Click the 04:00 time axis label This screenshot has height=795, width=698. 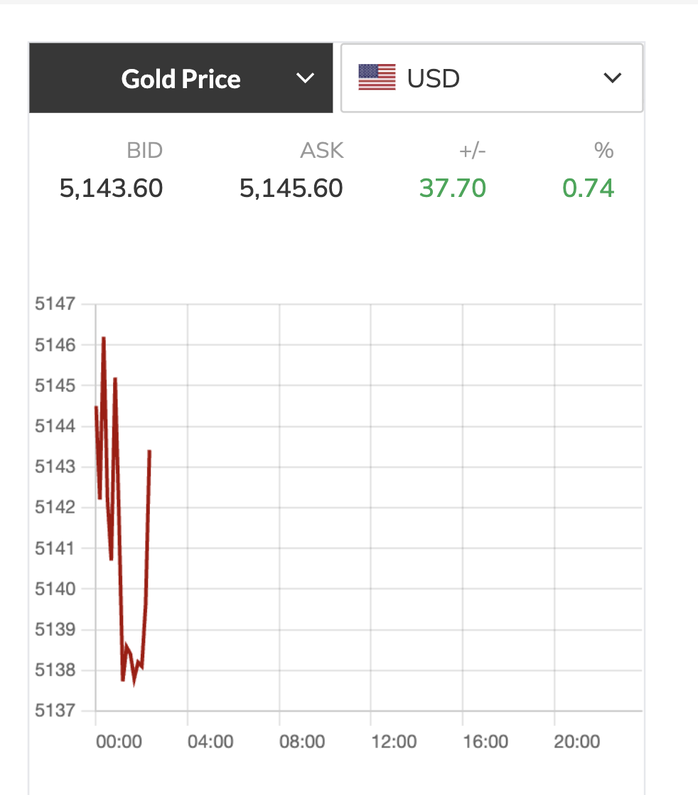pyautogui.click(x=210, y=741)
